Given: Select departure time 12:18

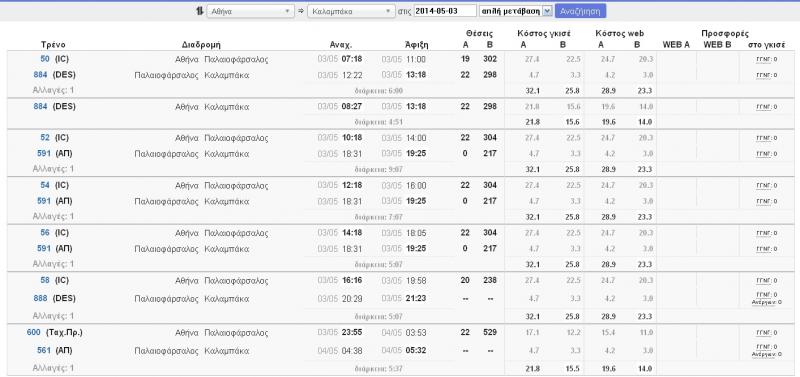Looking at the screenshot, I should point(352,185).
